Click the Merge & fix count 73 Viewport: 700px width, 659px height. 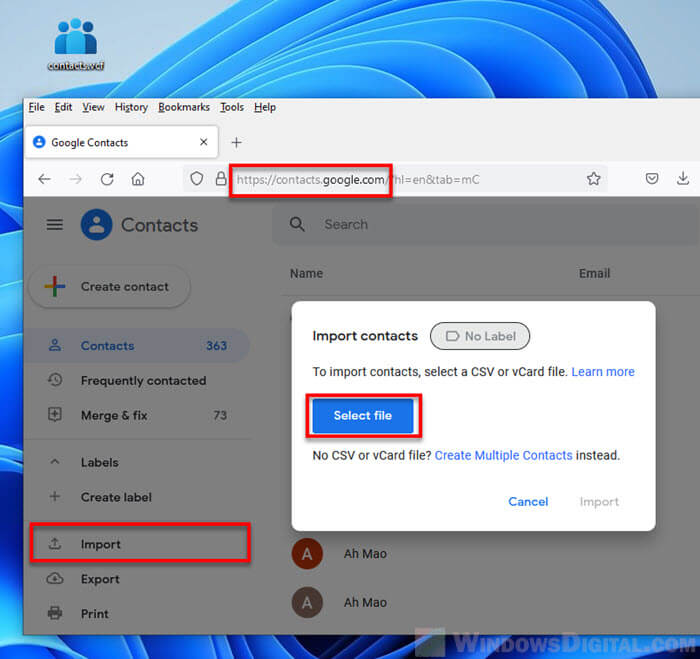220,415
